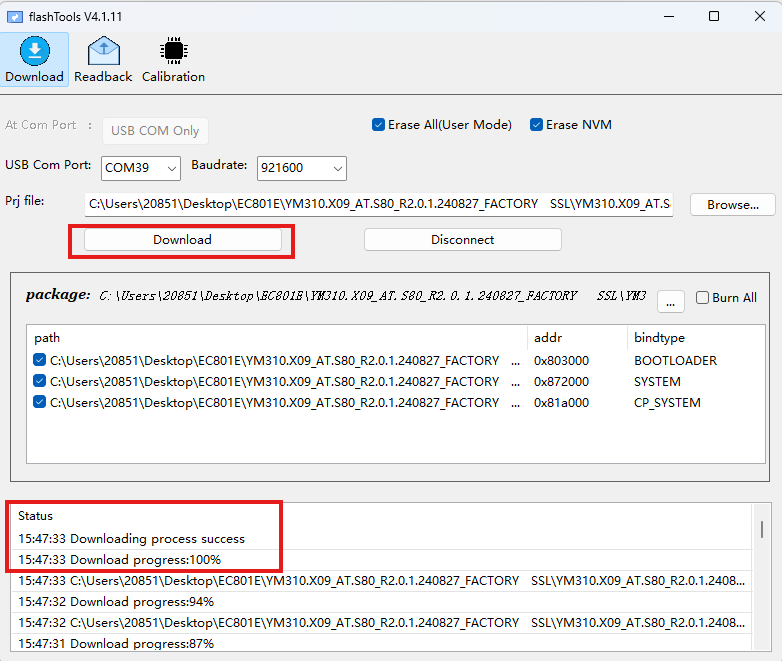Click Browse... next to Prj file

732,204
